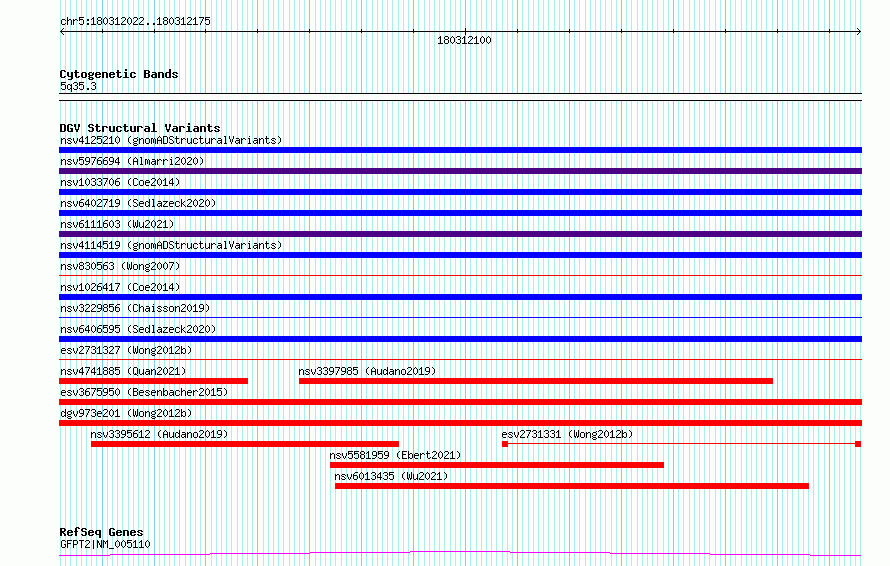Click the red bar under nsv3397985
The image size is (890, 566).
(x=536, y=381)
